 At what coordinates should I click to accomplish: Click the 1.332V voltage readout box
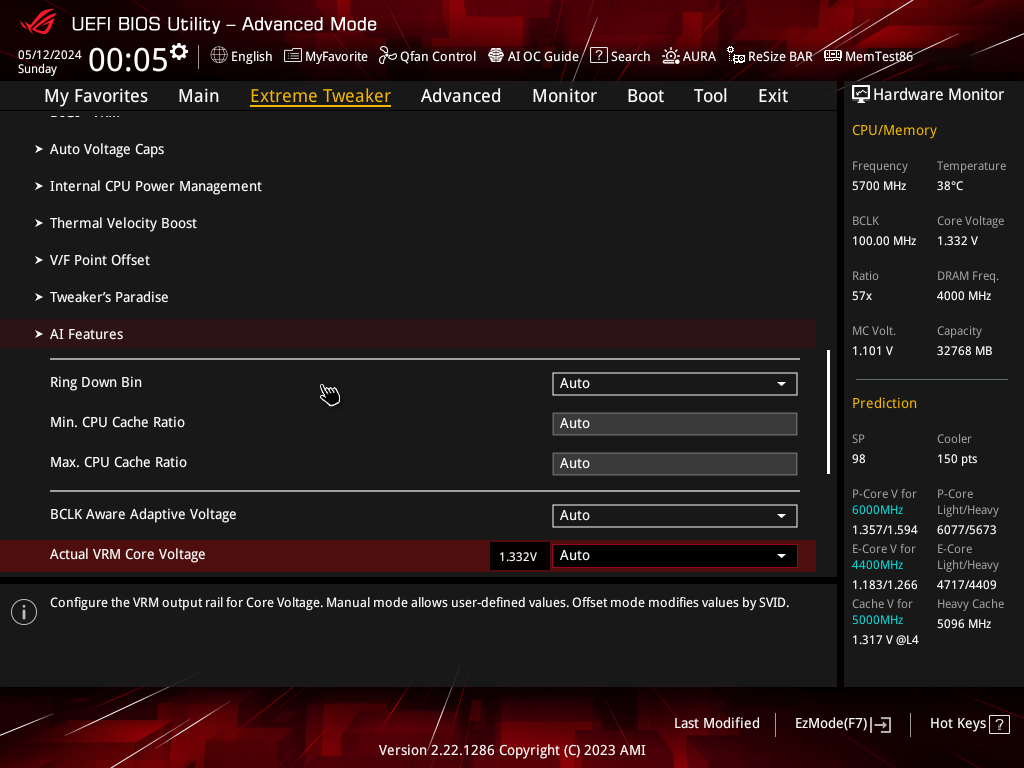click(x=519, y=556)
